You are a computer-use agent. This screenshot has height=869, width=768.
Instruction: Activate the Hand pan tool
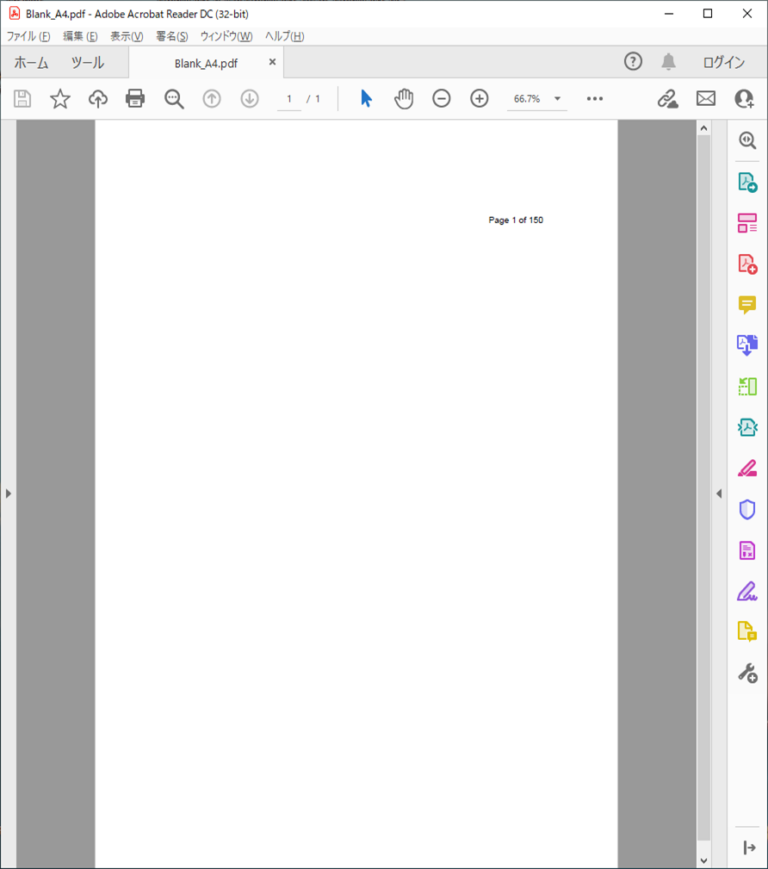coord(403,98)
